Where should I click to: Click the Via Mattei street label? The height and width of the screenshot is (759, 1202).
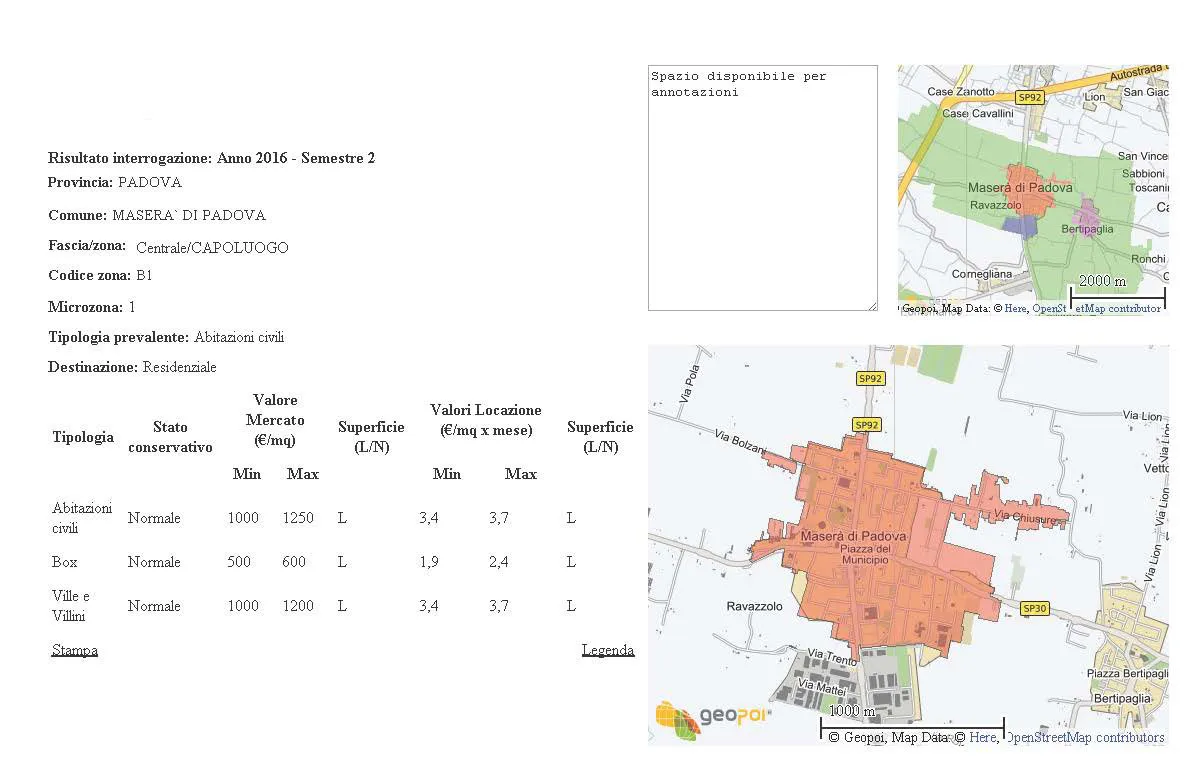[822, 688]
